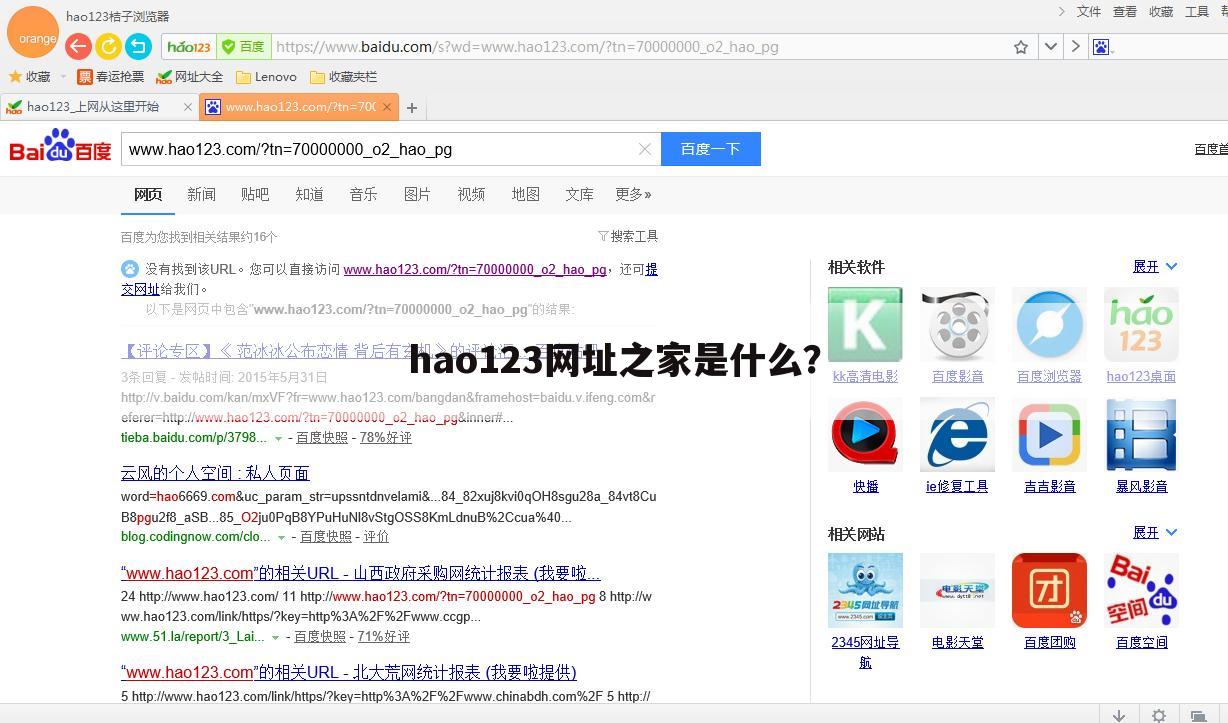
Task: Click the 电影天堂 website icon
Action: coord(957,590)
